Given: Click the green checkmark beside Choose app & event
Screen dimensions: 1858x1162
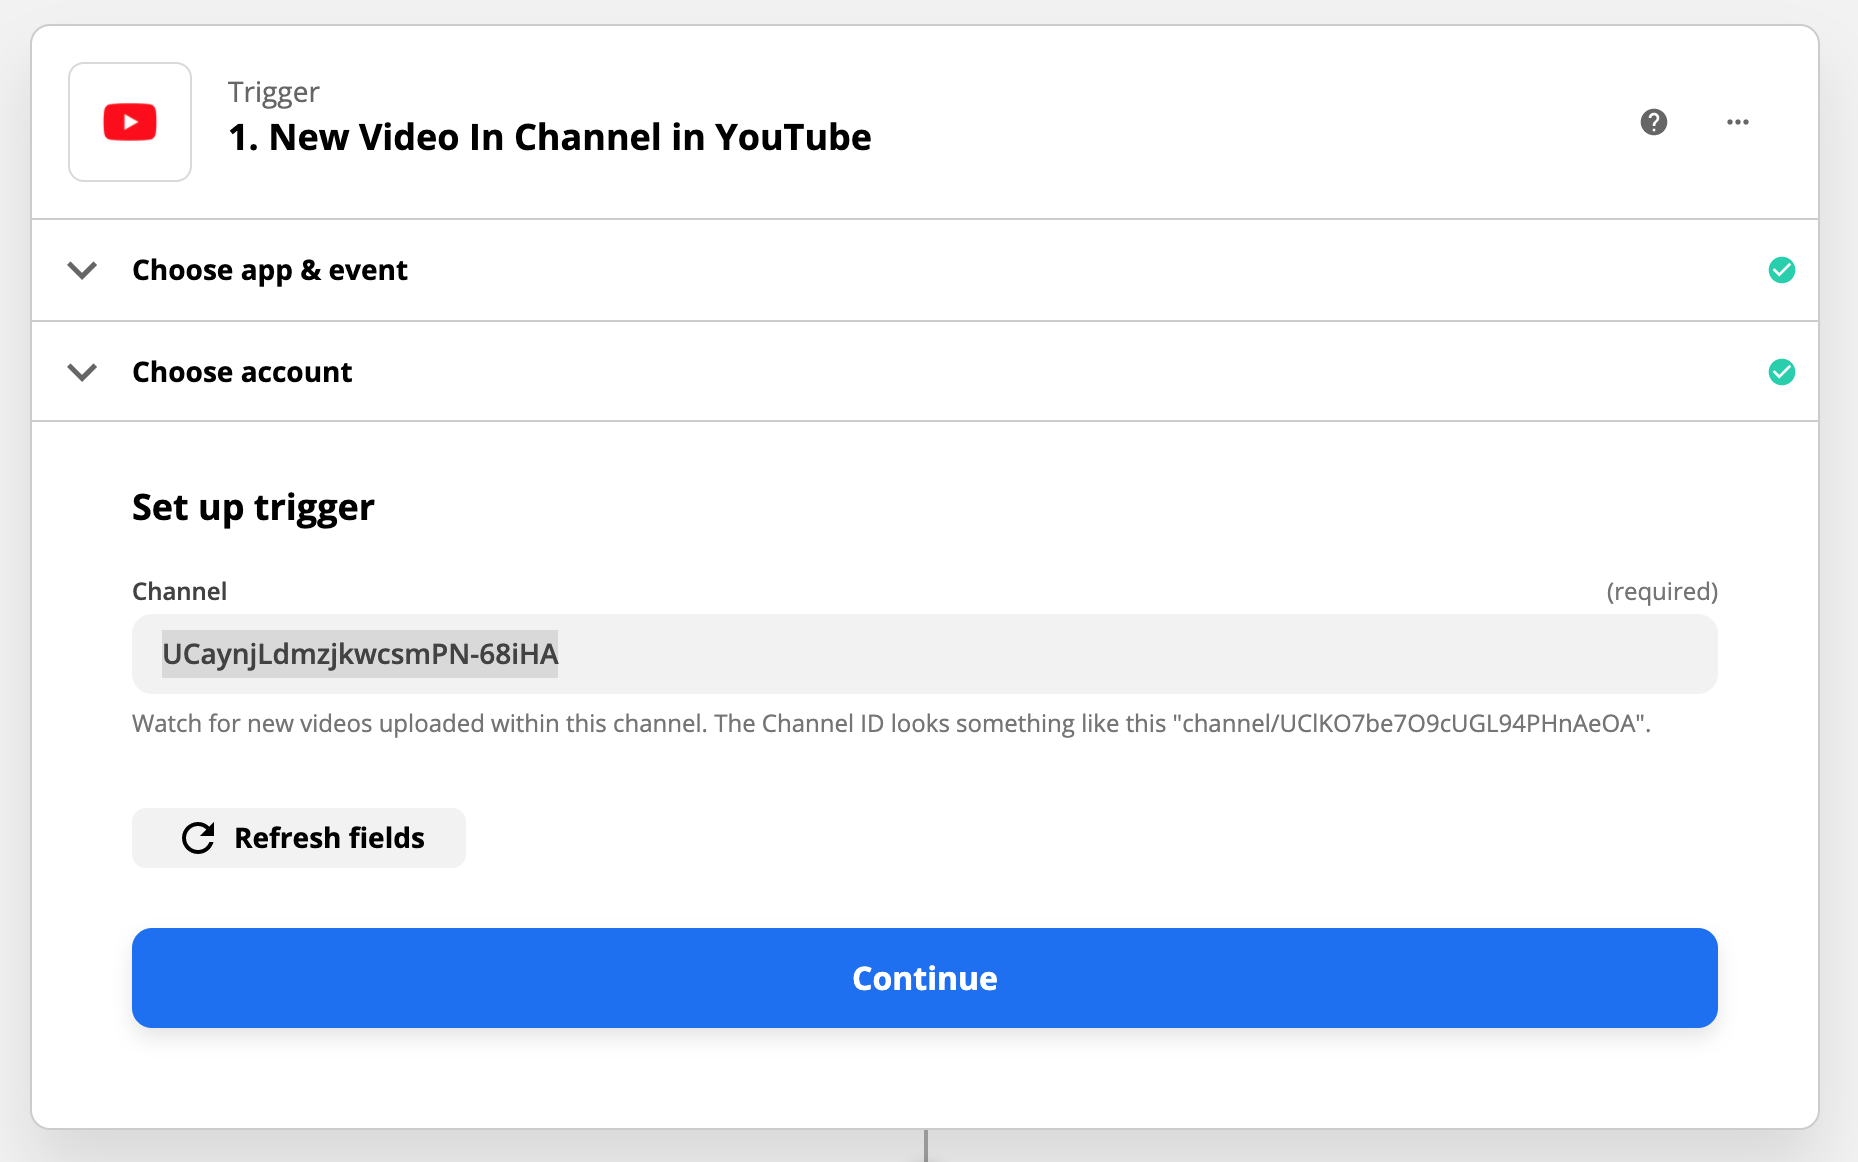Looking at the screenshot, I should pyautogui.click(x=1782, y=270).
